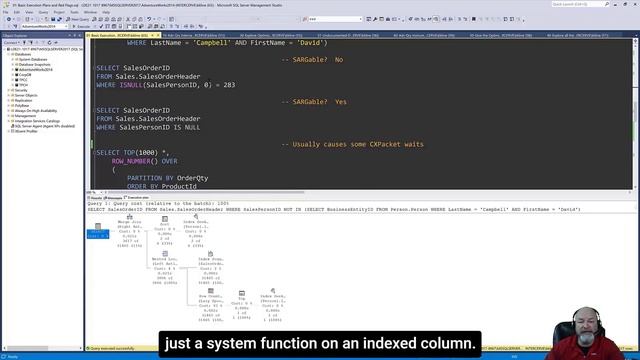Switch to the Messages tab

tap(113, 198)
